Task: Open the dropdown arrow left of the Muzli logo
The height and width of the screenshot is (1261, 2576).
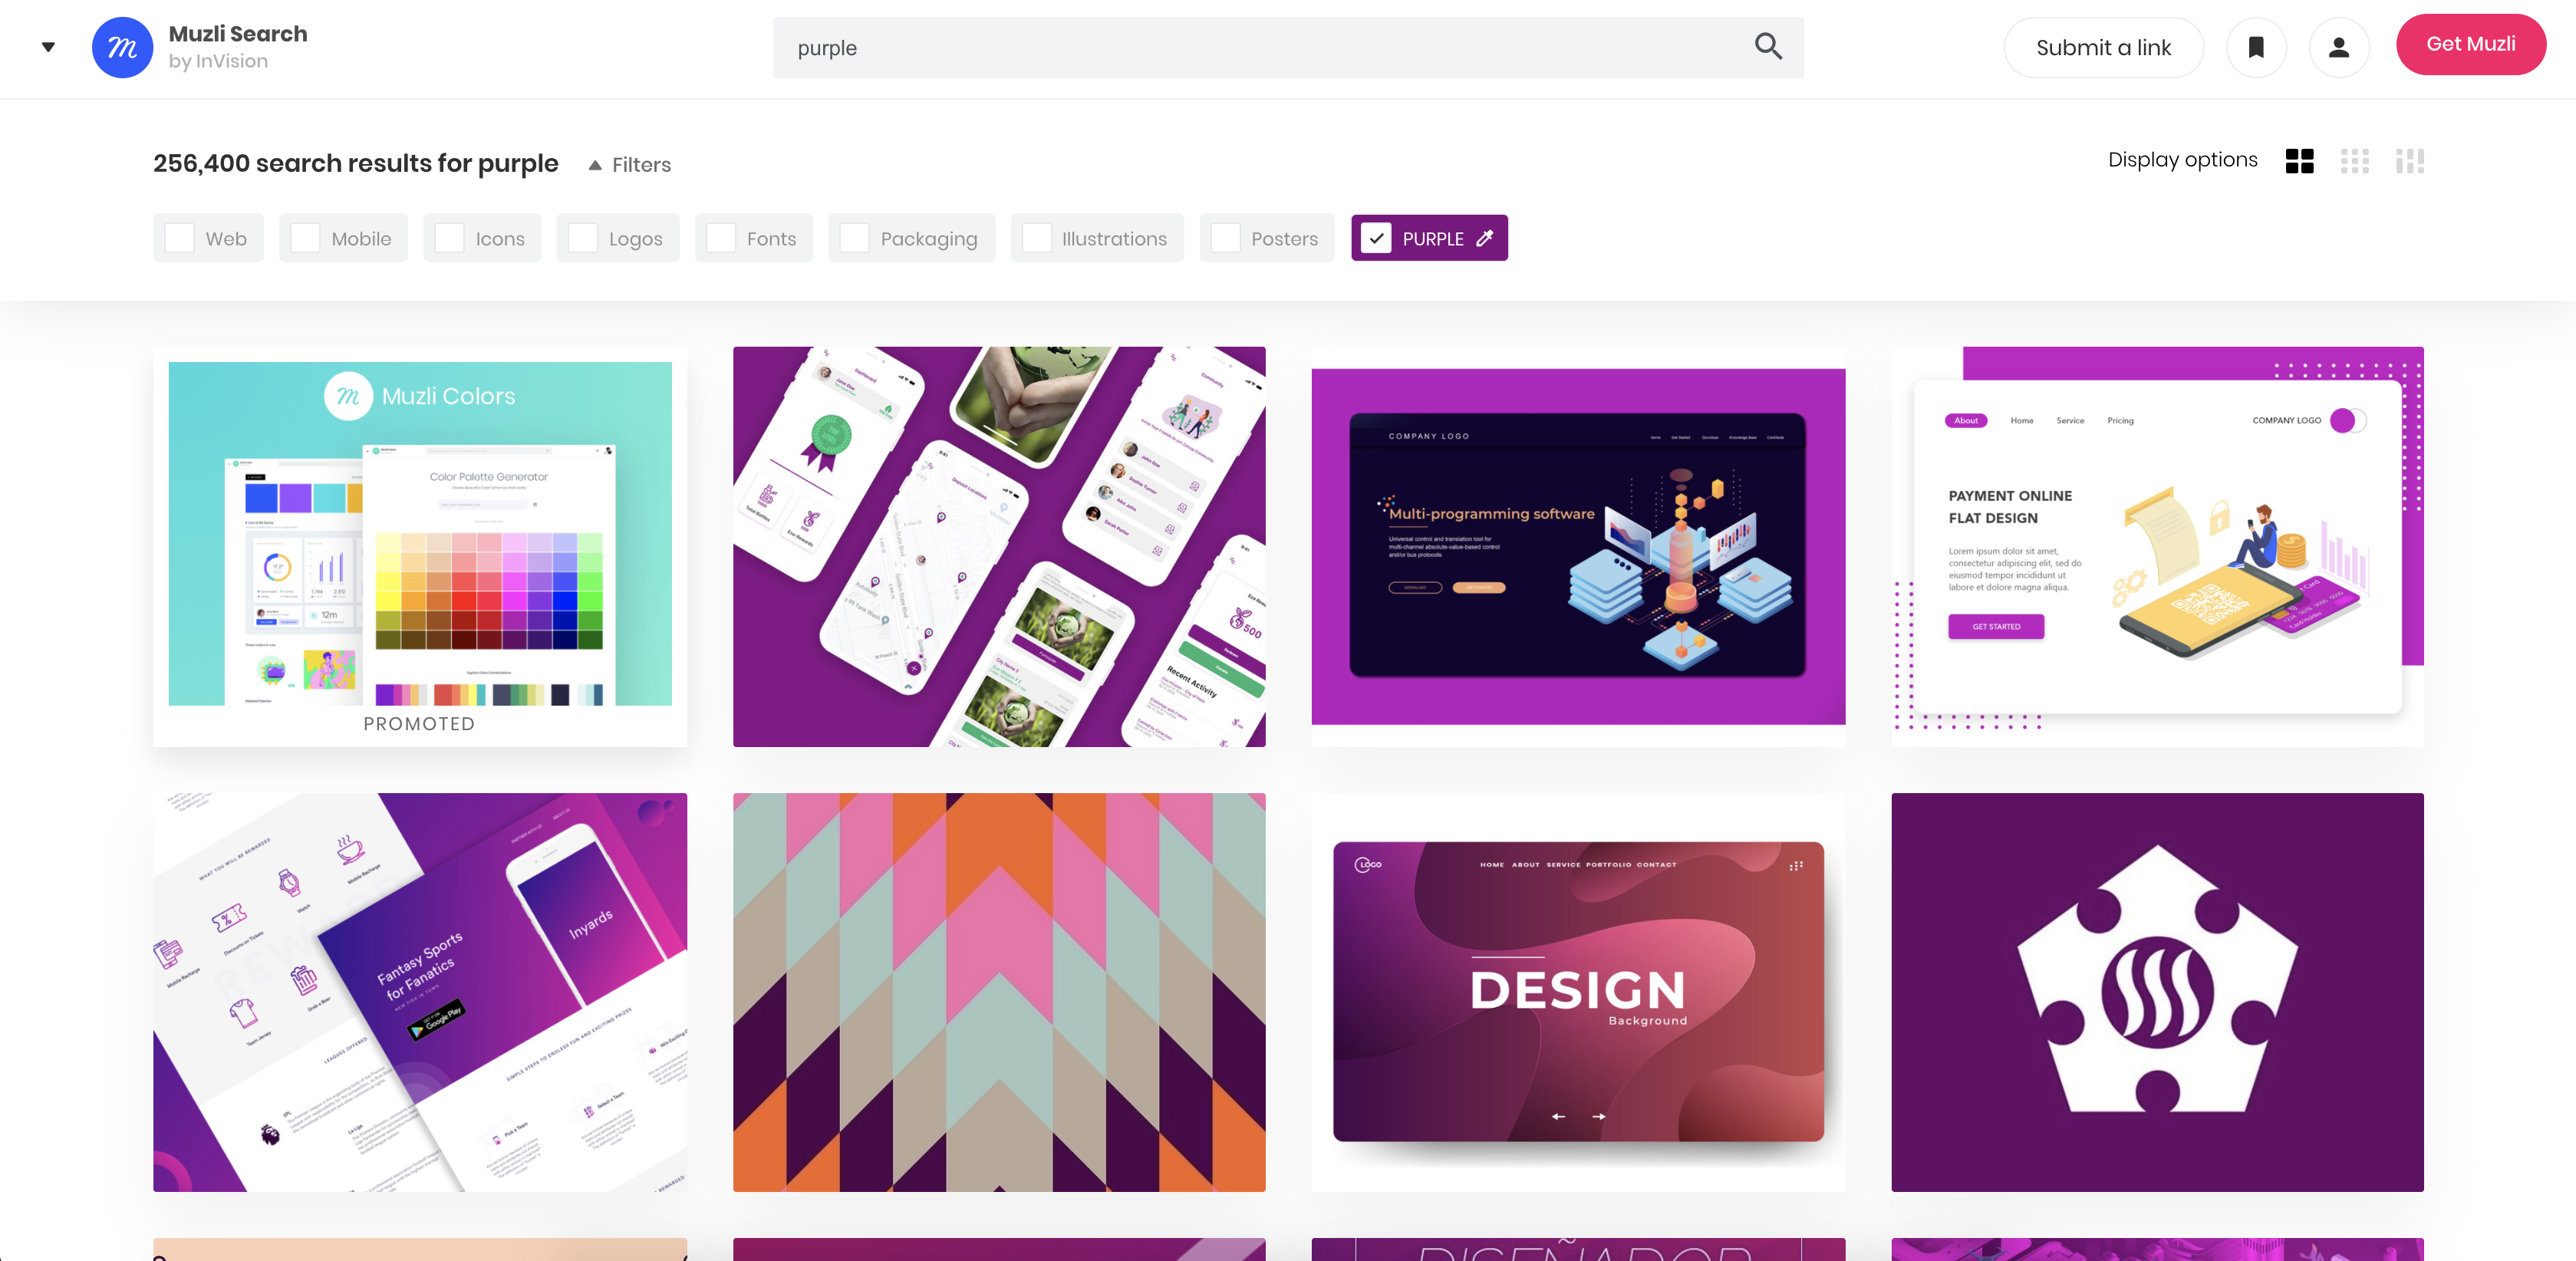Action: tap(47, 46)
